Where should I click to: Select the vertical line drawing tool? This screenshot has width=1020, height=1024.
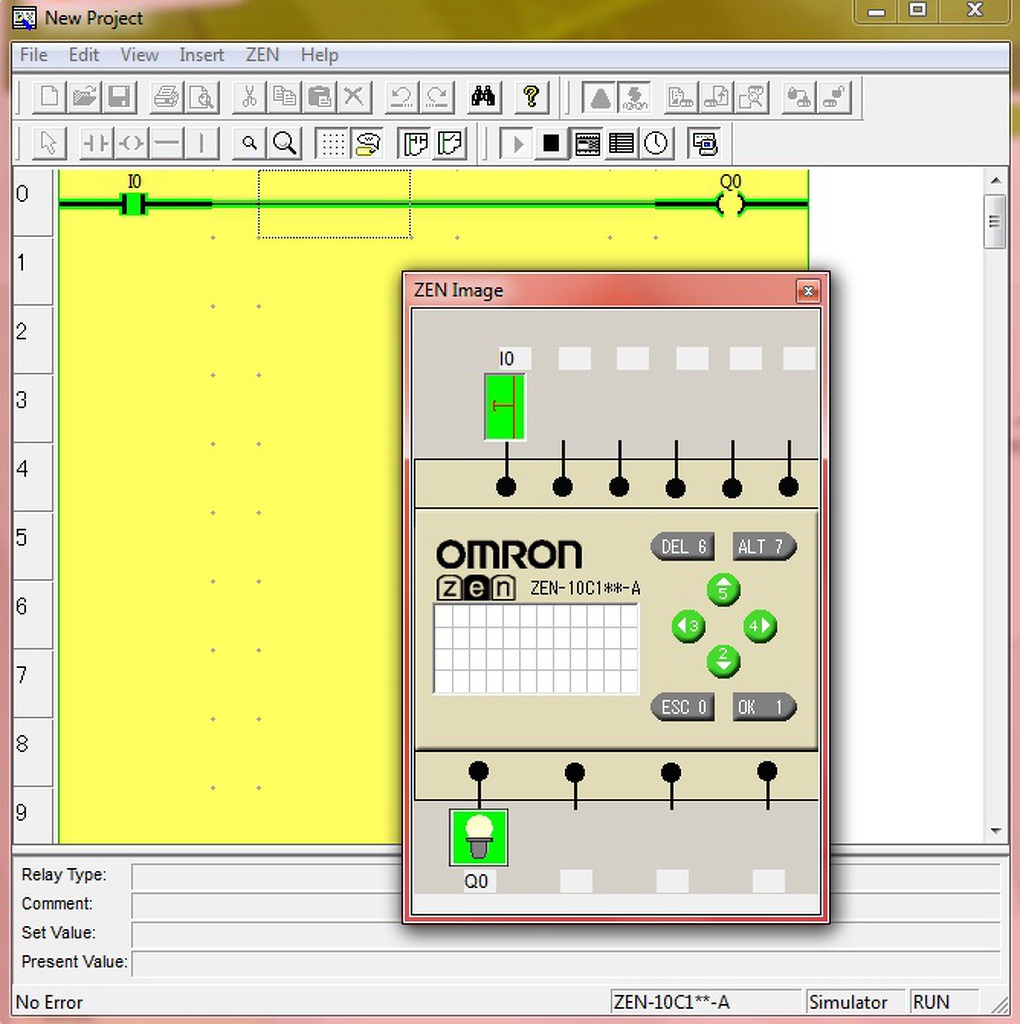tap(201, 143)
